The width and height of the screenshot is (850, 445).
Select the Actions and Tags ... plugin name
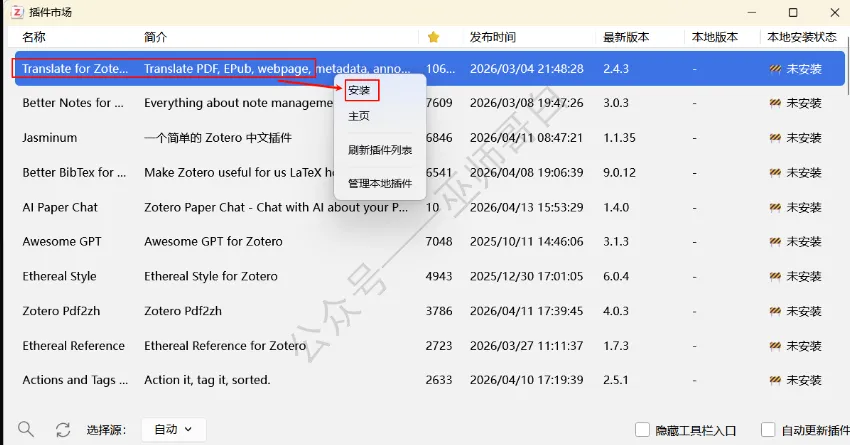(75, 380)
